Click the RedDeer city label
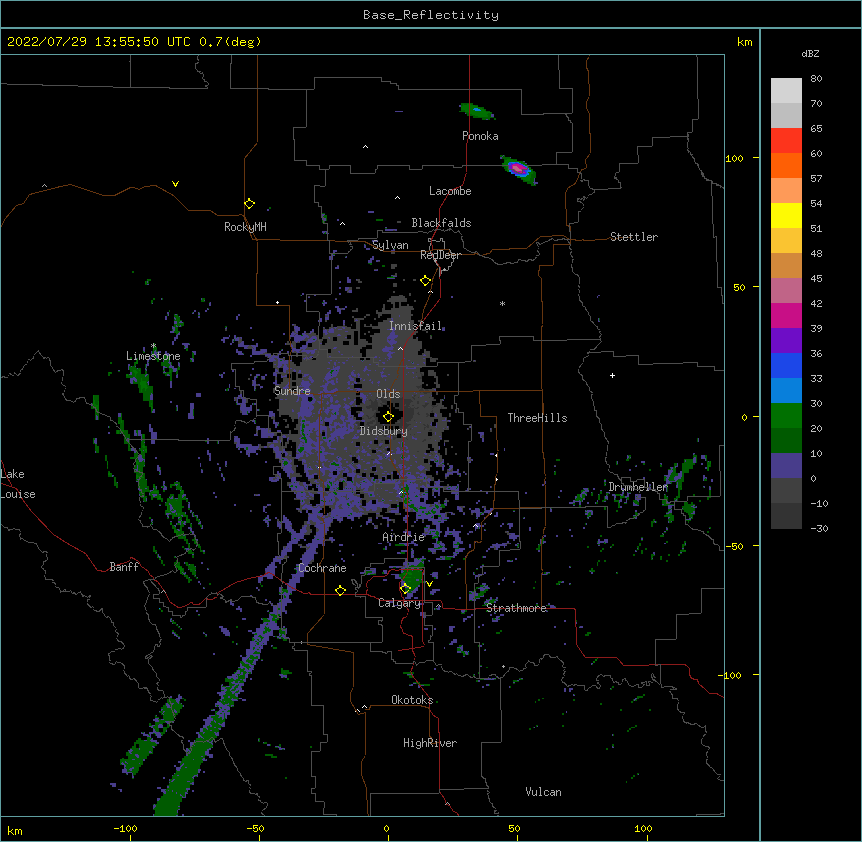 click(x=440, y=255)
